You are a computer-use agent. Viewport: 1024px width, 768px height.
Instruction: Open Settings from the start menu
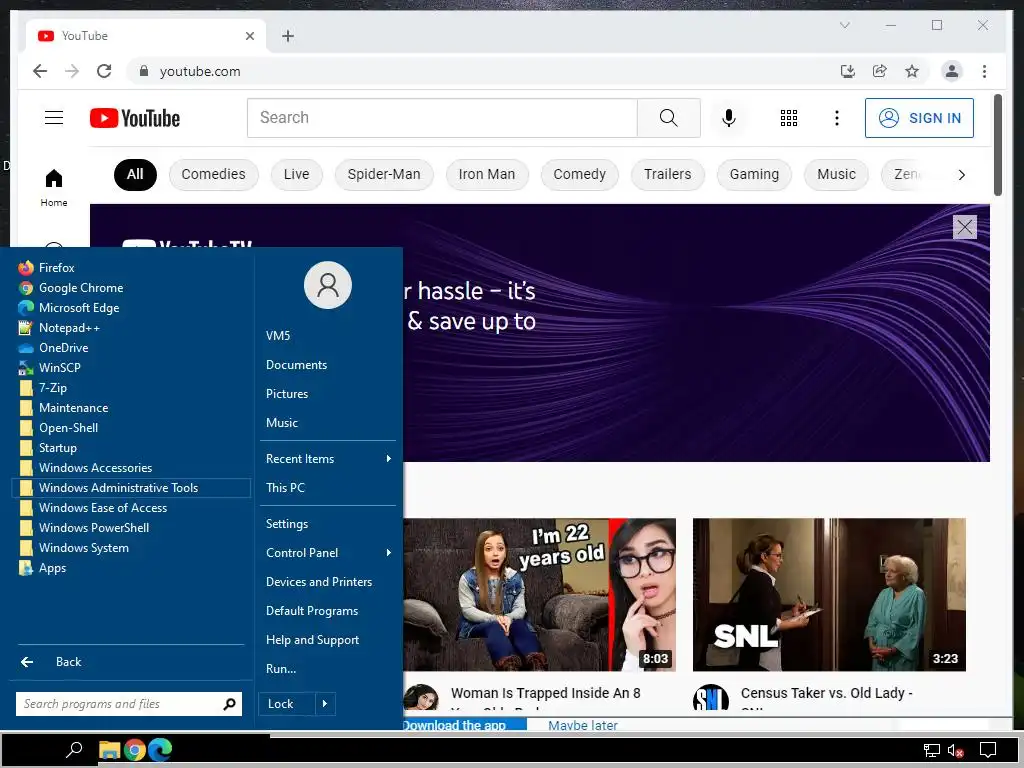click(328, 524)
